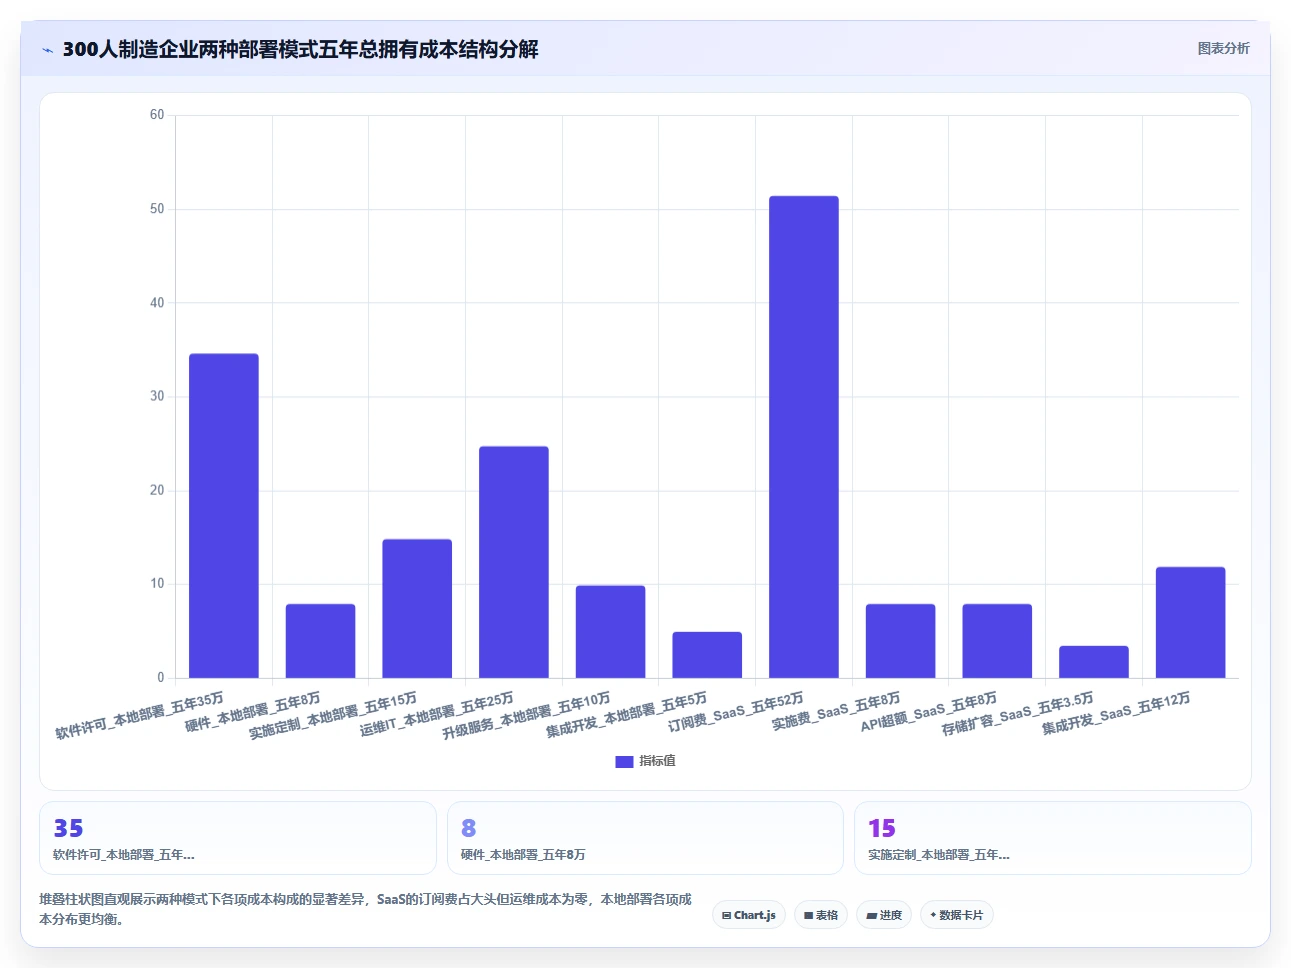1291x968 pixels.
Task: Click the tallest bar 订阅费_SaaS_五年52万
Action: click(804, 437)
